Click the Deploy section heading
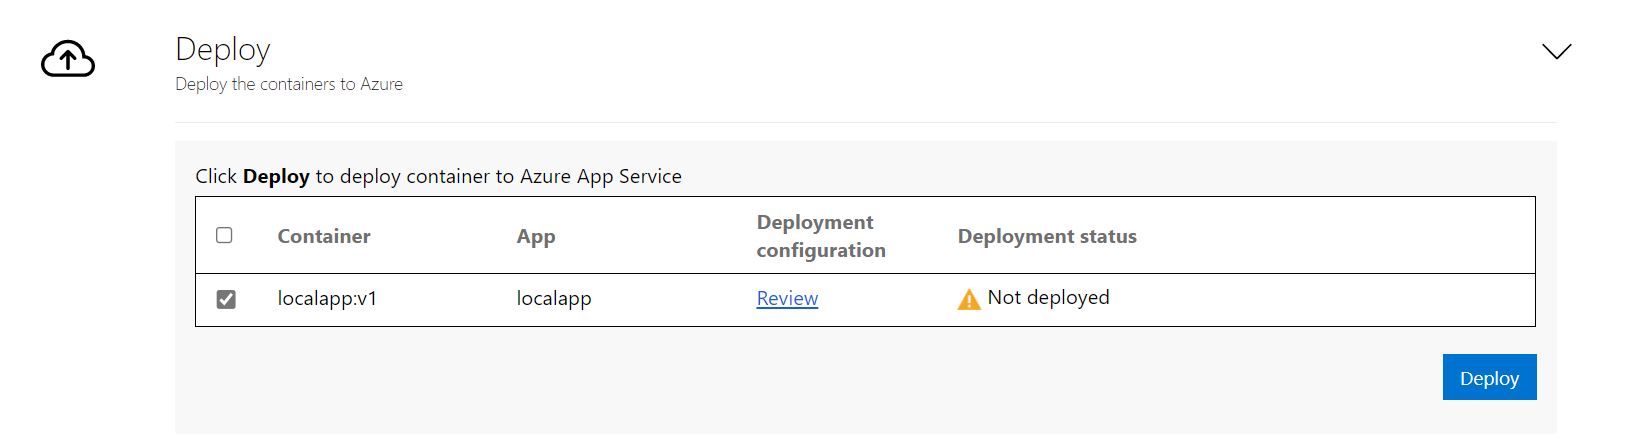This screenshot has height=437, width=1640. (x=223, y=49)
